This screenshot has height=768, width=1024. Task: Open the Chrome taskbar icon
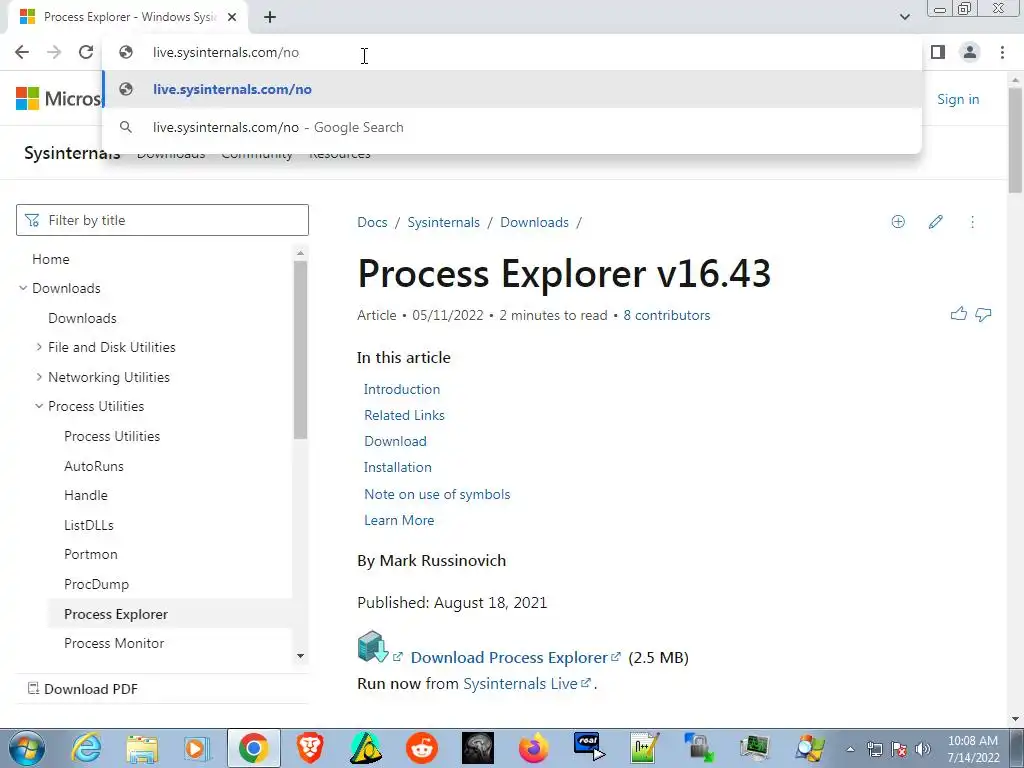253,748
